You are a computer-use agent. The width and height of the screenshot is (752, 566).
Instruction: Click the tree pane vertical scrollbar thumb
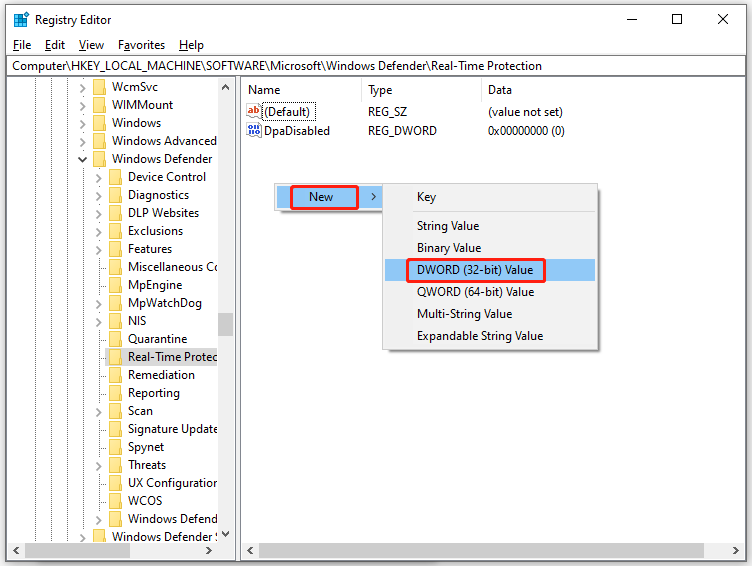225,325
